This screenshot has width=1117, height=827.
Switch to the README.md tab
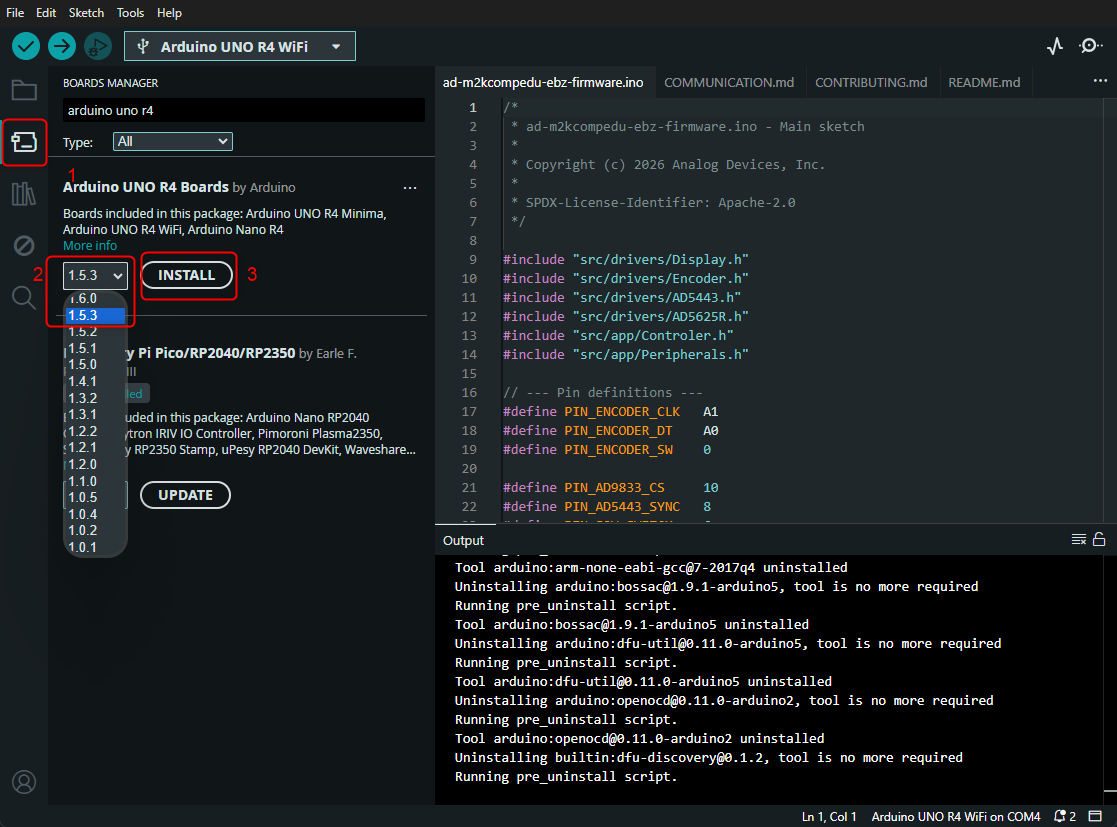point(984,83)
